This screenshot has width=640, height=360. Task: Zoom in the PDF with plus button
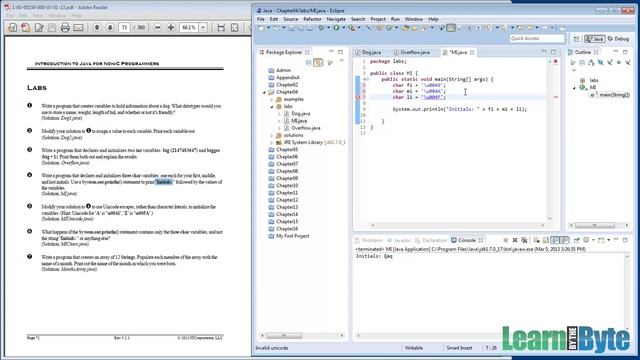[x=171, y=27]
